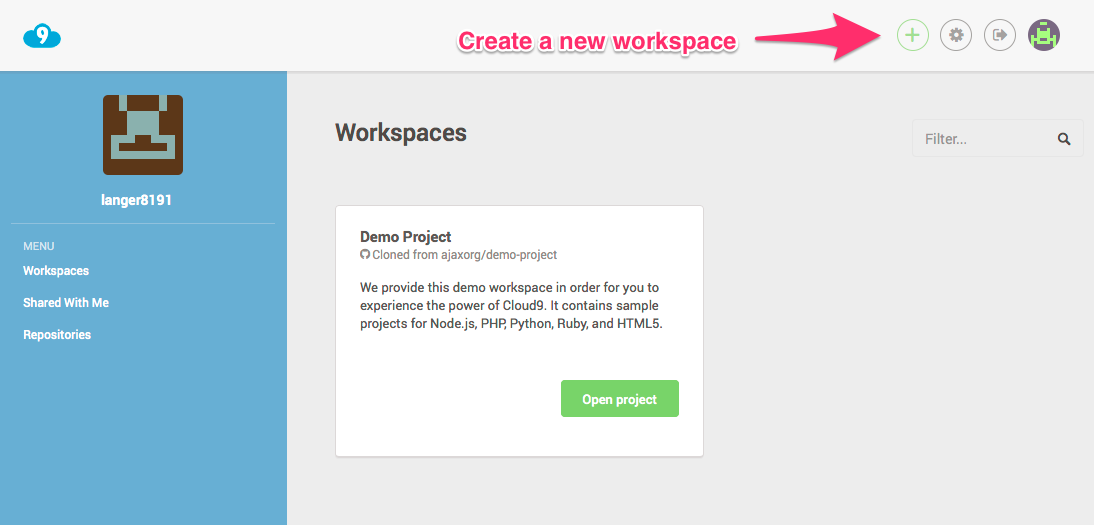The image size is (1094, 525).
Task: Click the Open project button
Action: [620, 399]
